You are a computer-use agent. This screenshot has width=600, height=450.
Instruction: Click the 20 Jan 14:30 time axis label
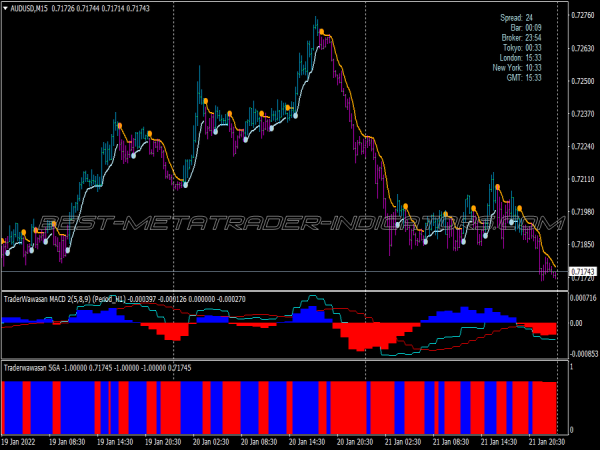click(x=307, y=442)
